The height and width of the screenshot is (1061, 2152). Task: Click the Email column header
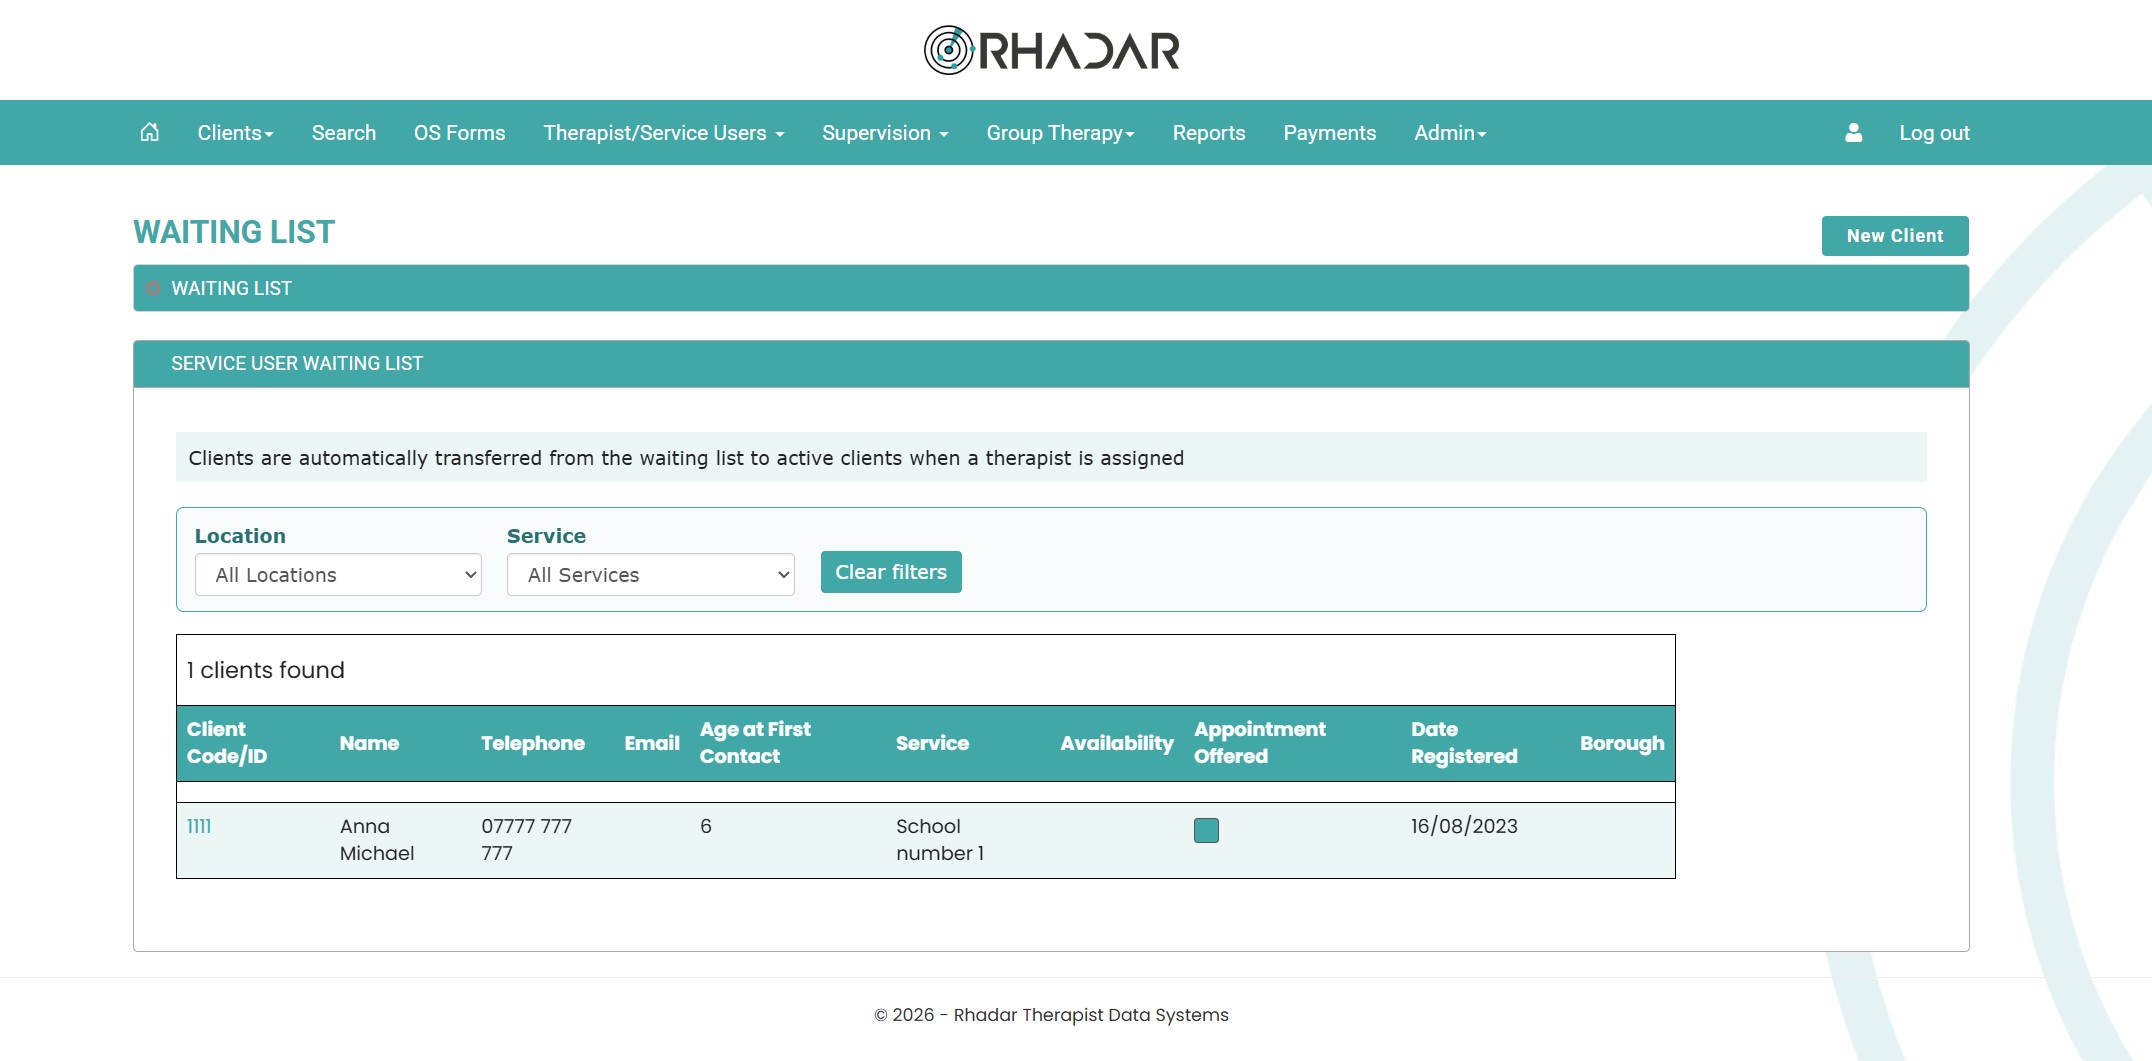tap(652, 743)
